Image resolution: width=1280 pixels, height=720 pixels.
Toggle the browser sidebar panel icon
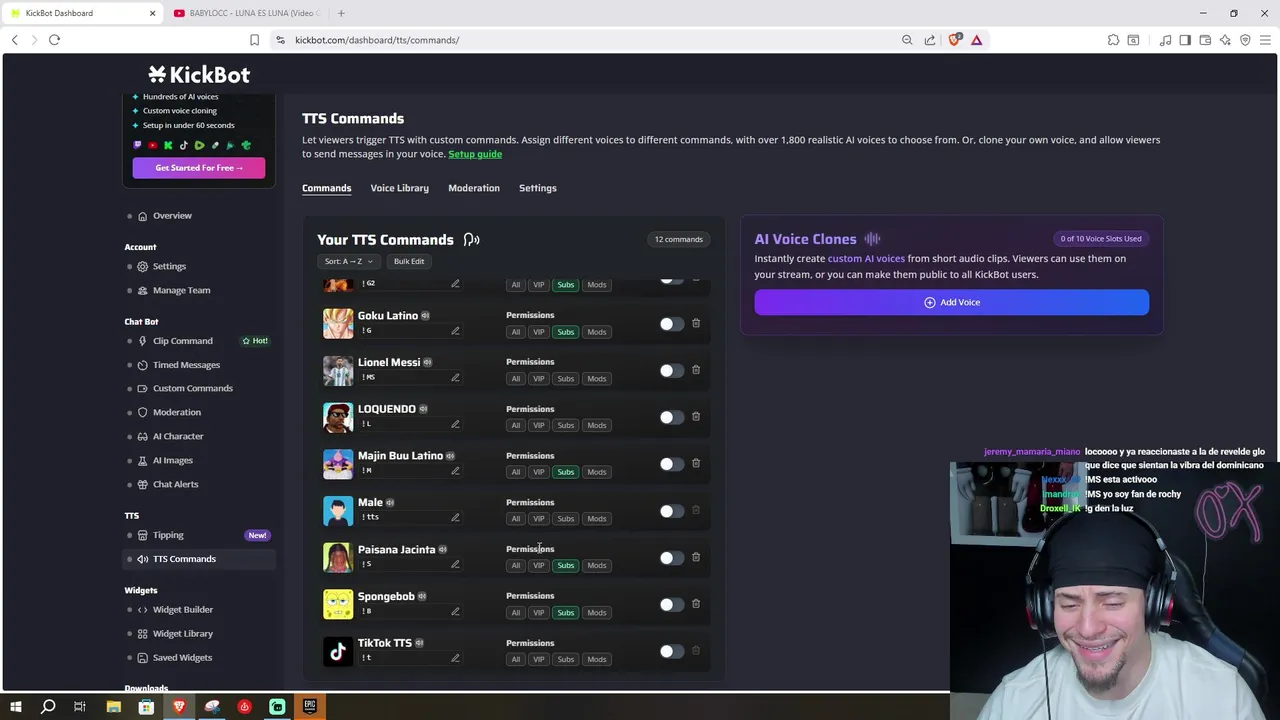point(1185,40)
